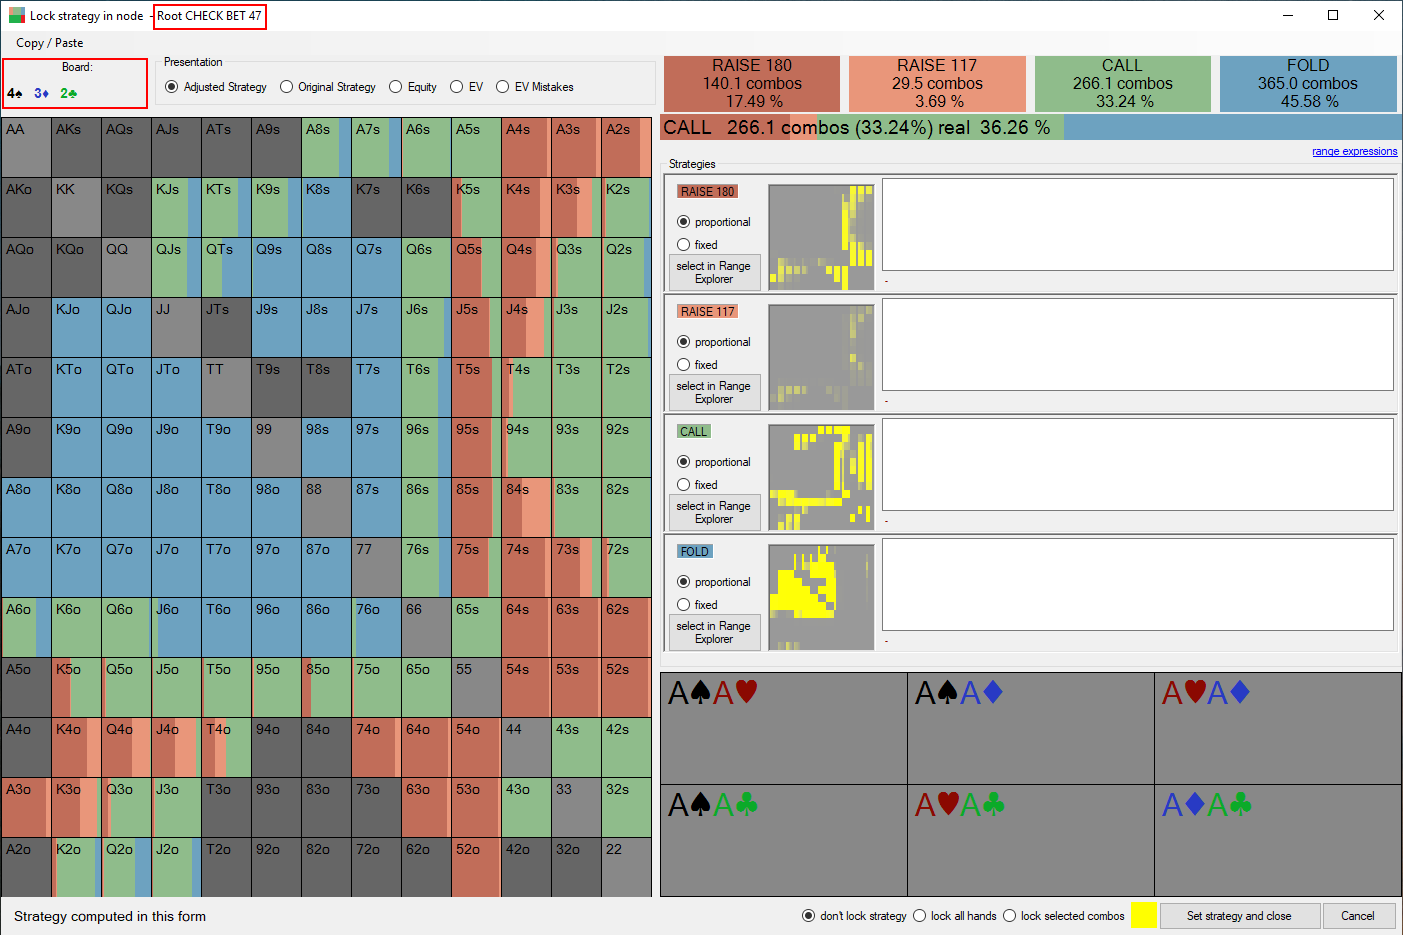
Task: Click the 4 of spades board card
Action: click(15, 93)
